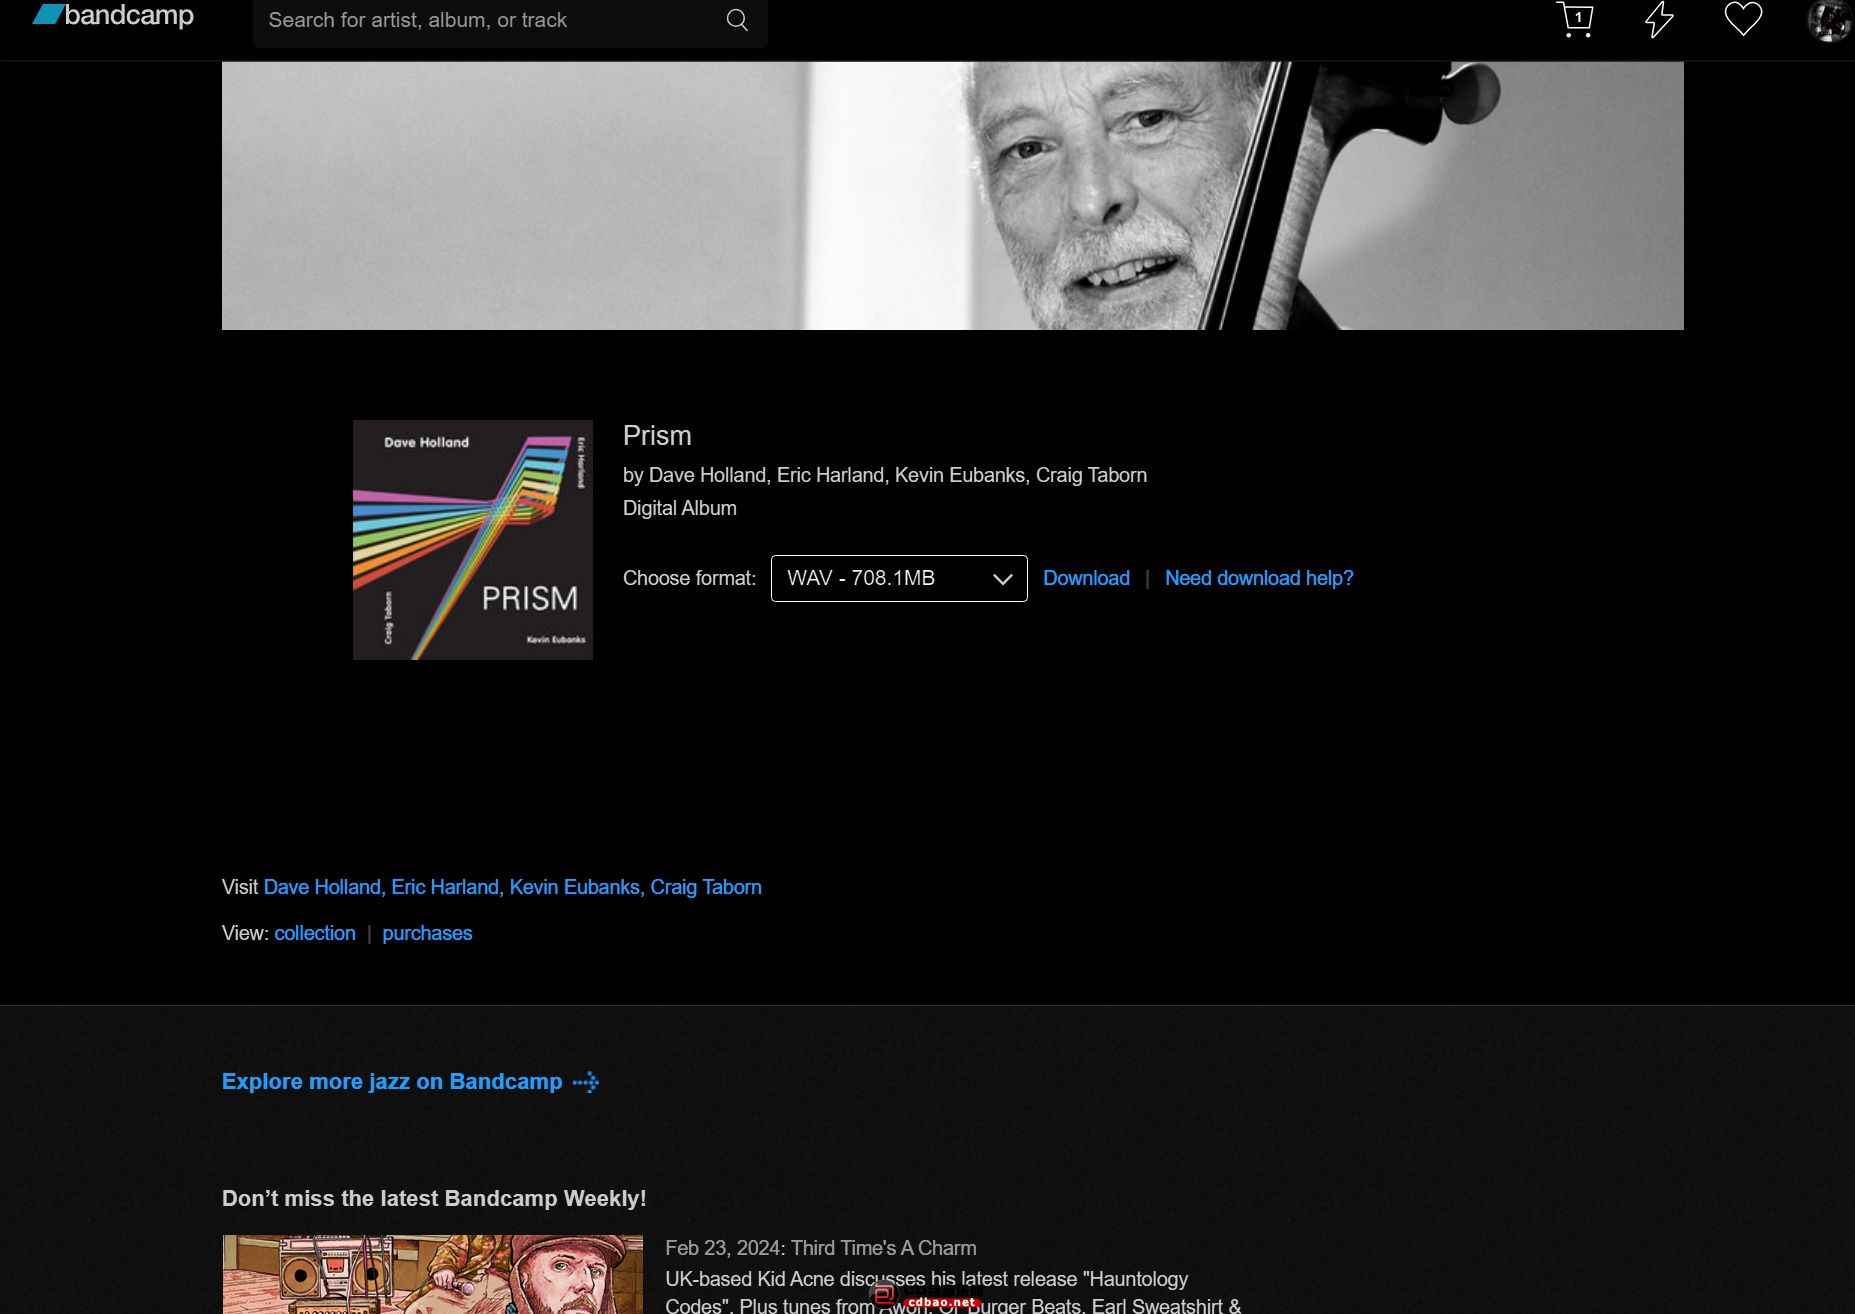Viewport: 1855px width, 1314px height.
Task: Click the Dave Holland banner image
Action: point(953,196)
